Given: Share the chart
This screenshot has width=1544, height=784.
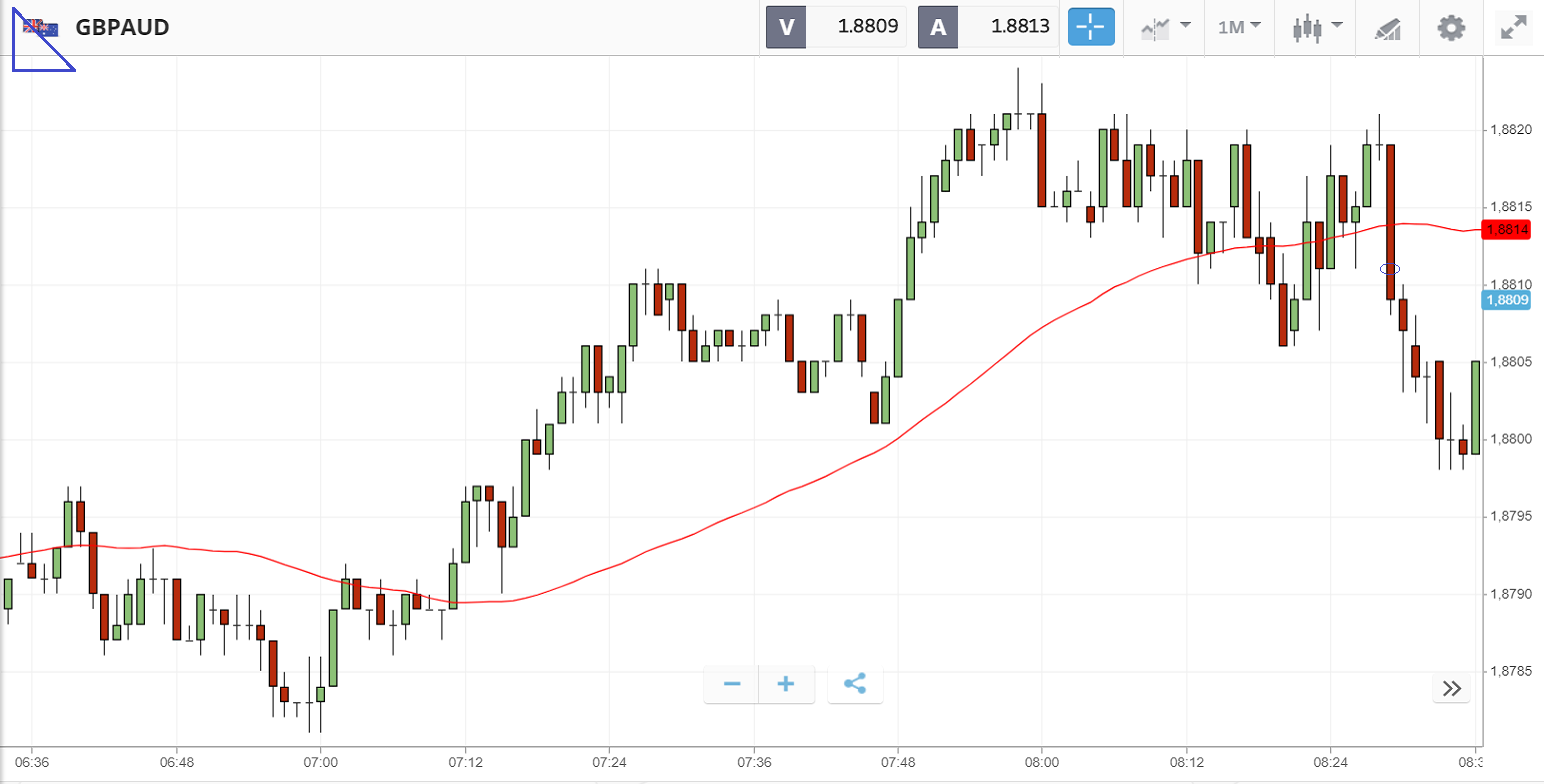Looking at the screenshot, I should pyautogui.click(x=855, y=684).
